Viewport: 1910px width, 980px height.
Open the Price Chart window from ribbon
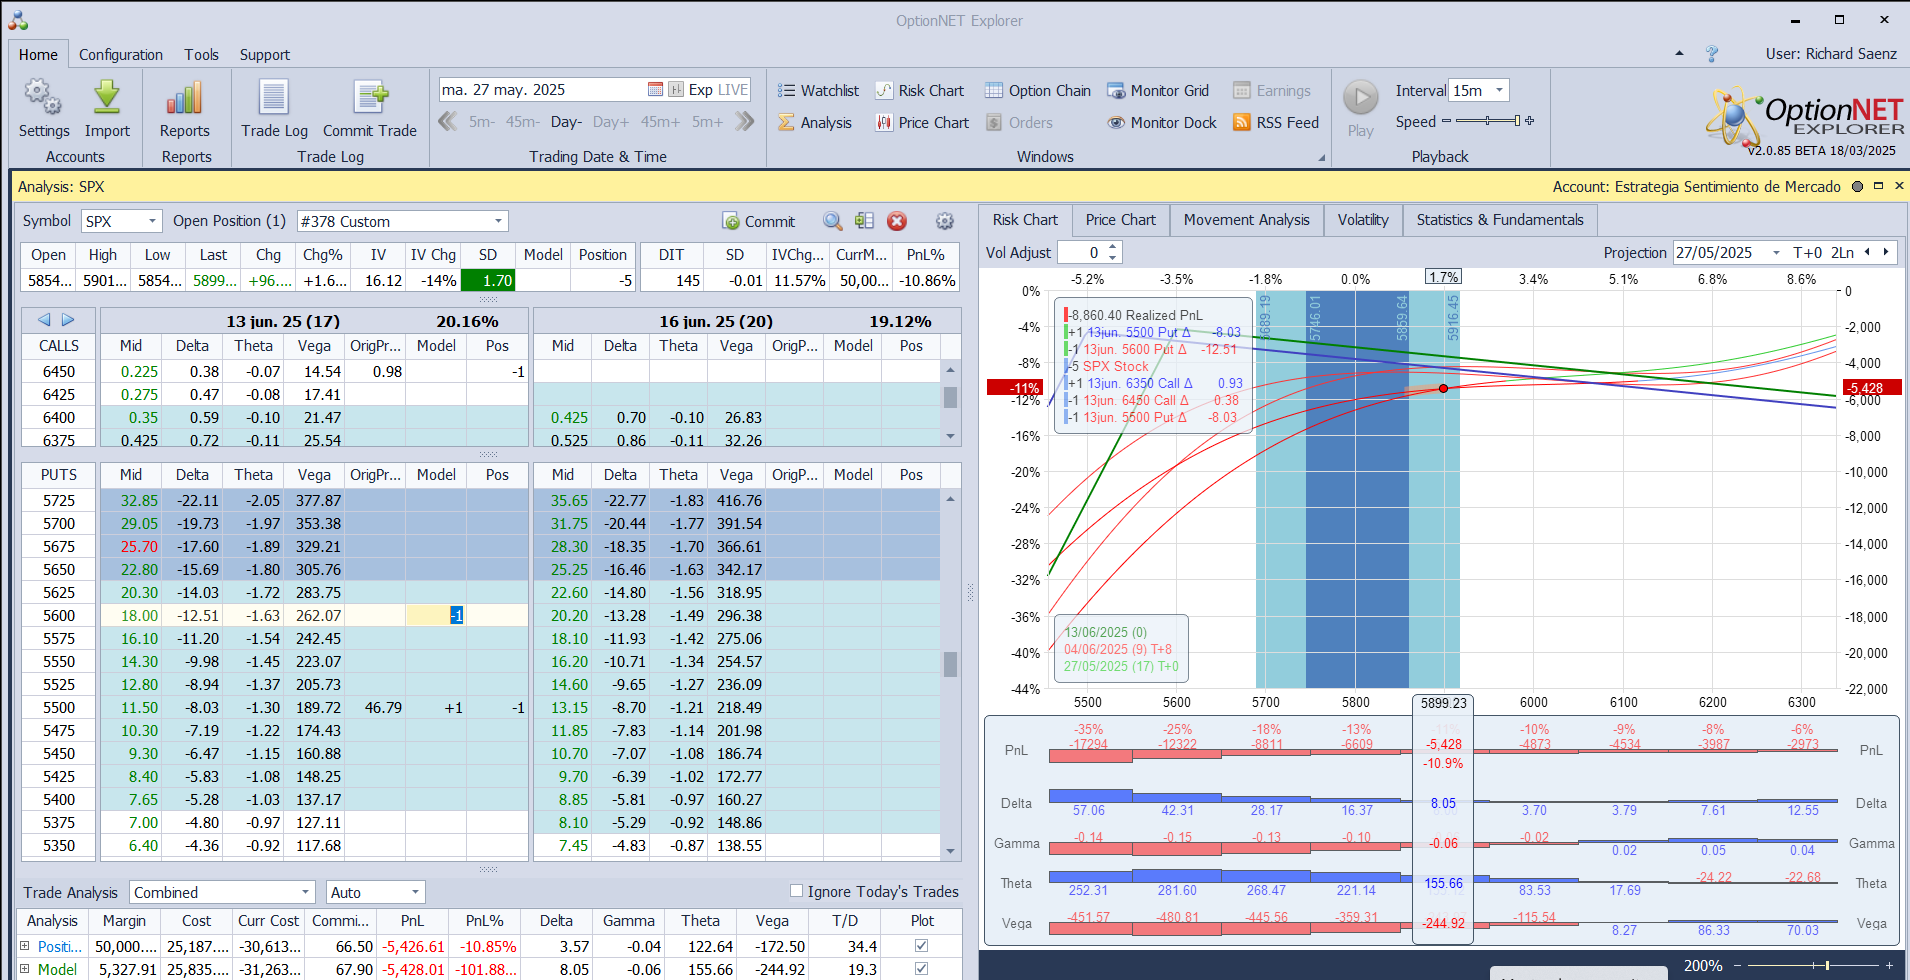click(x=923, y=123)
